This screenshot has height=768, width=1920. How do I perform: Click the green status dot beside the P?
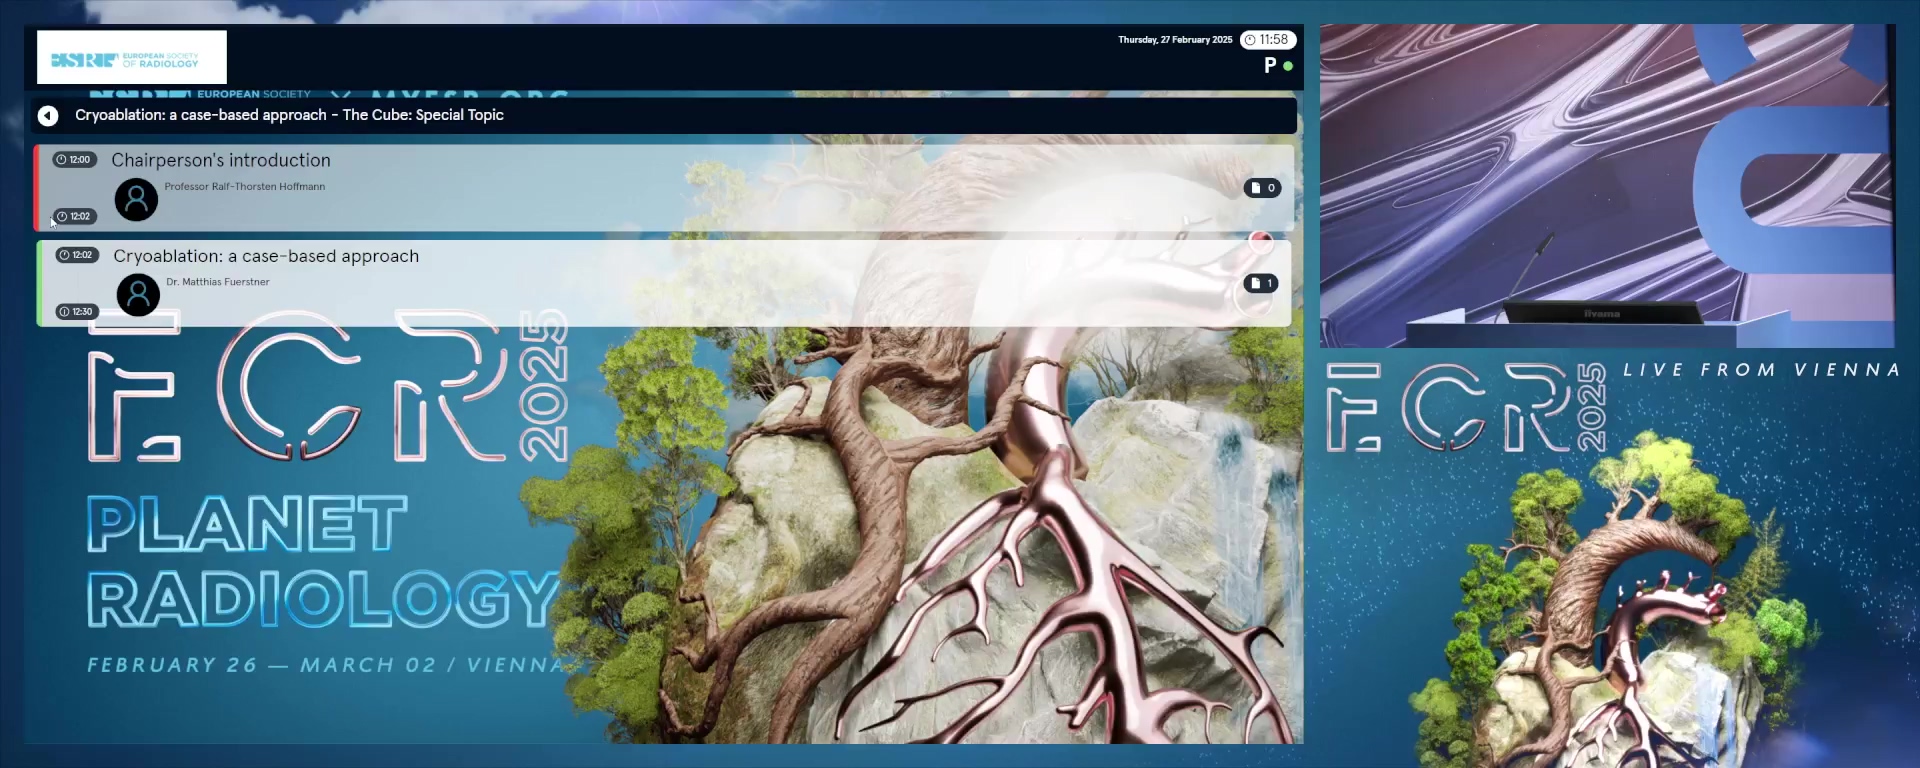[1288, 66]
